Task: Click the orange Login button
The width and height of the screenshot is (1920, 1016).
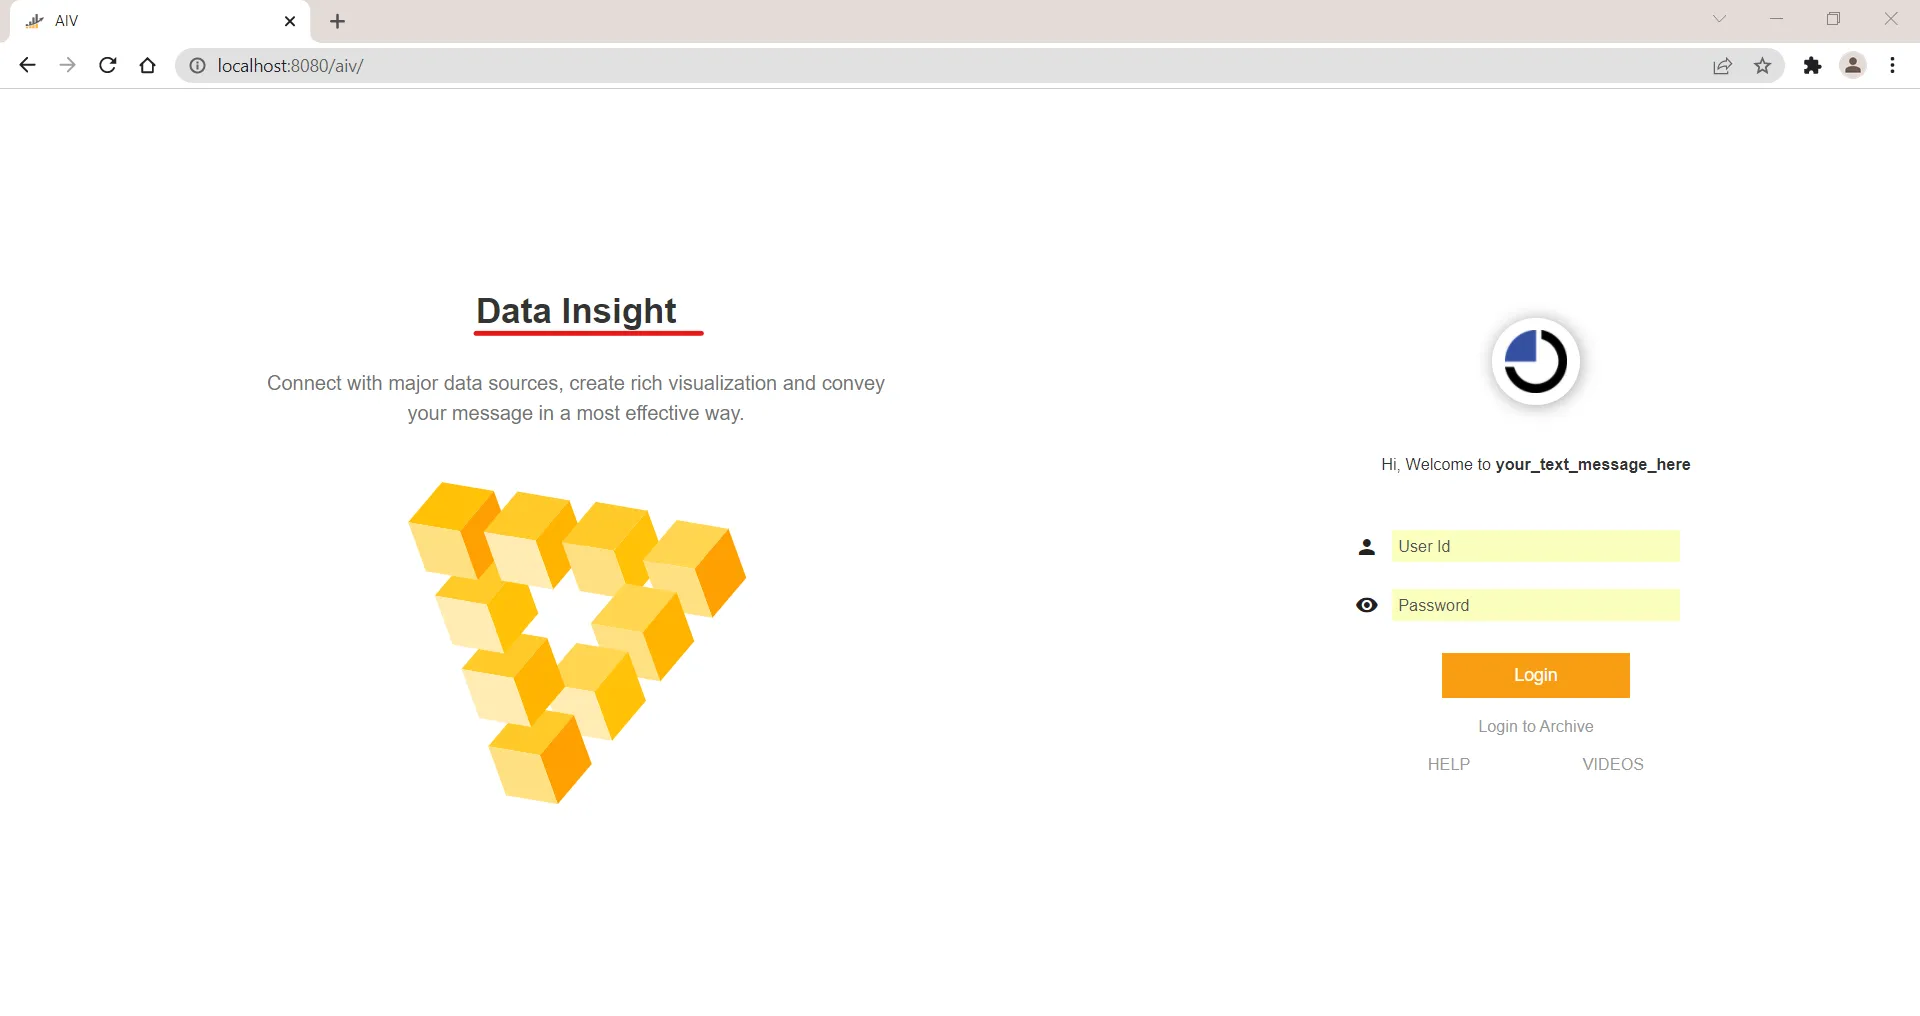Action: point(1535,675)
